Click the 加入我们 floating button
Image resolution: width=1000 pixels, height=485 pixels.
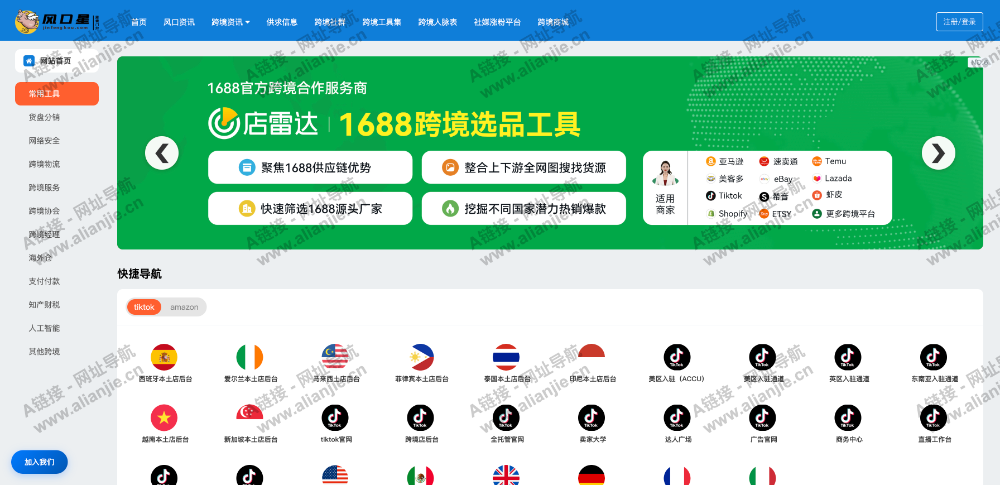point(40,462)
